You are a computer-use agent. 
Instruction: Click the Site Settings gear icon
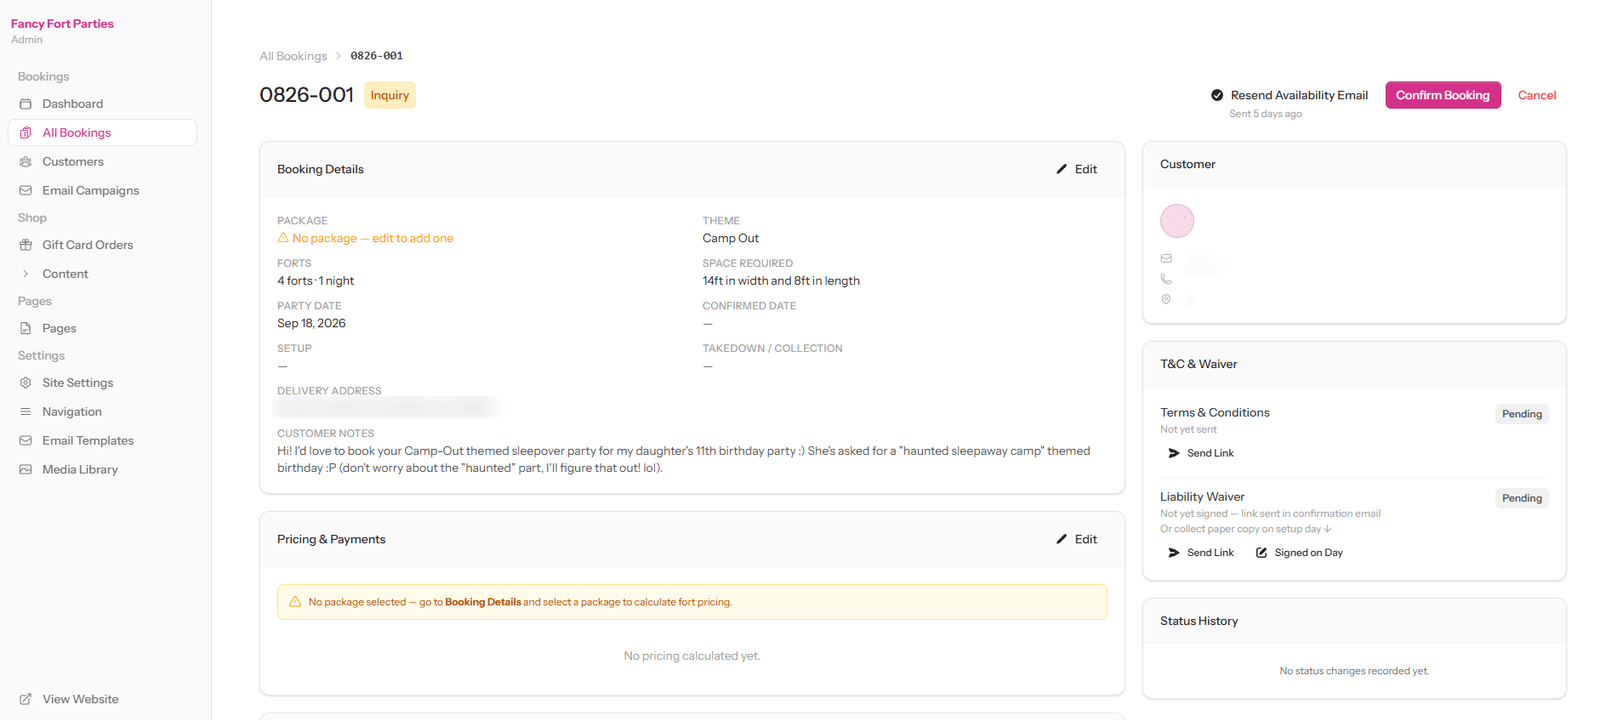tap(26, 383)
